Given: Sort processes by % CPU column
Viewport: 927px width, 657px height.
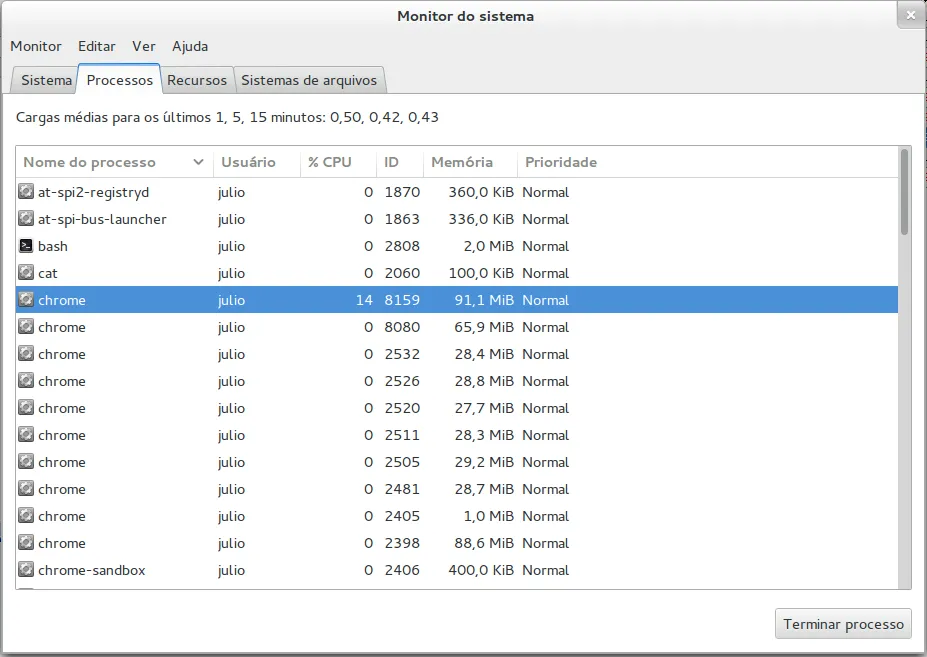Looking at the screenshot, I should [330, 162].
